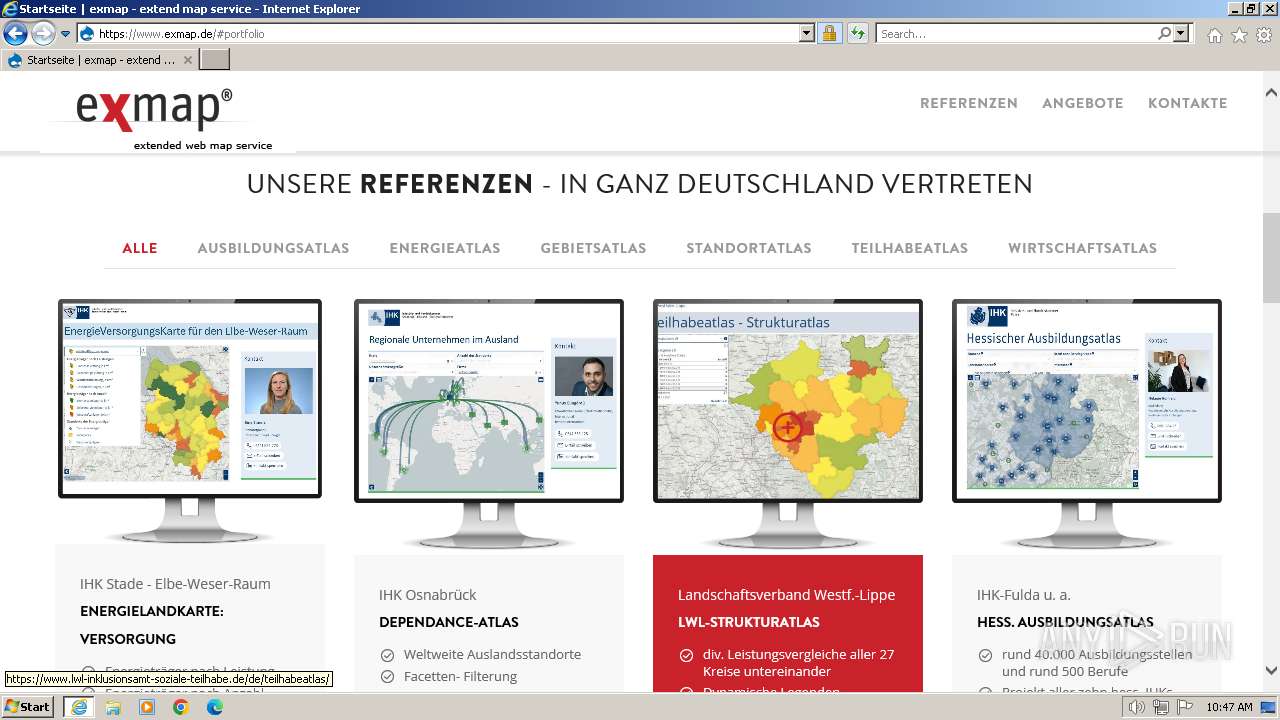Click the browser Forward arrow button
The height and width of the screenshot is (720, 1280).
point(43,33)
